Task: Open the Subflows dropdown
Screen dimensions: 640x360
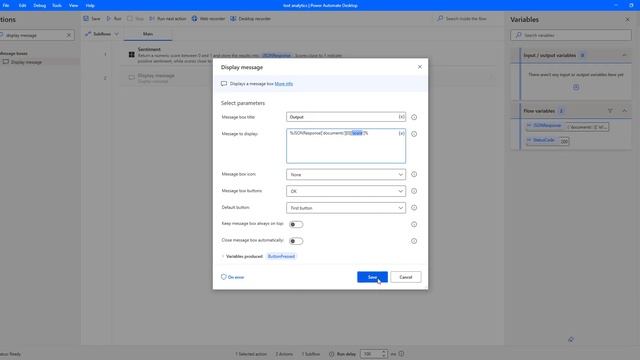Action: pyautogui.click(x=102, y=34)
